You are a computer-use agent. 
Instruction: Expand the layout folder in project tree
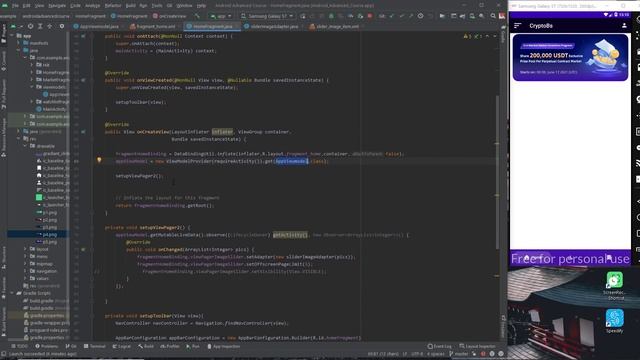click(x=25, y=249)
